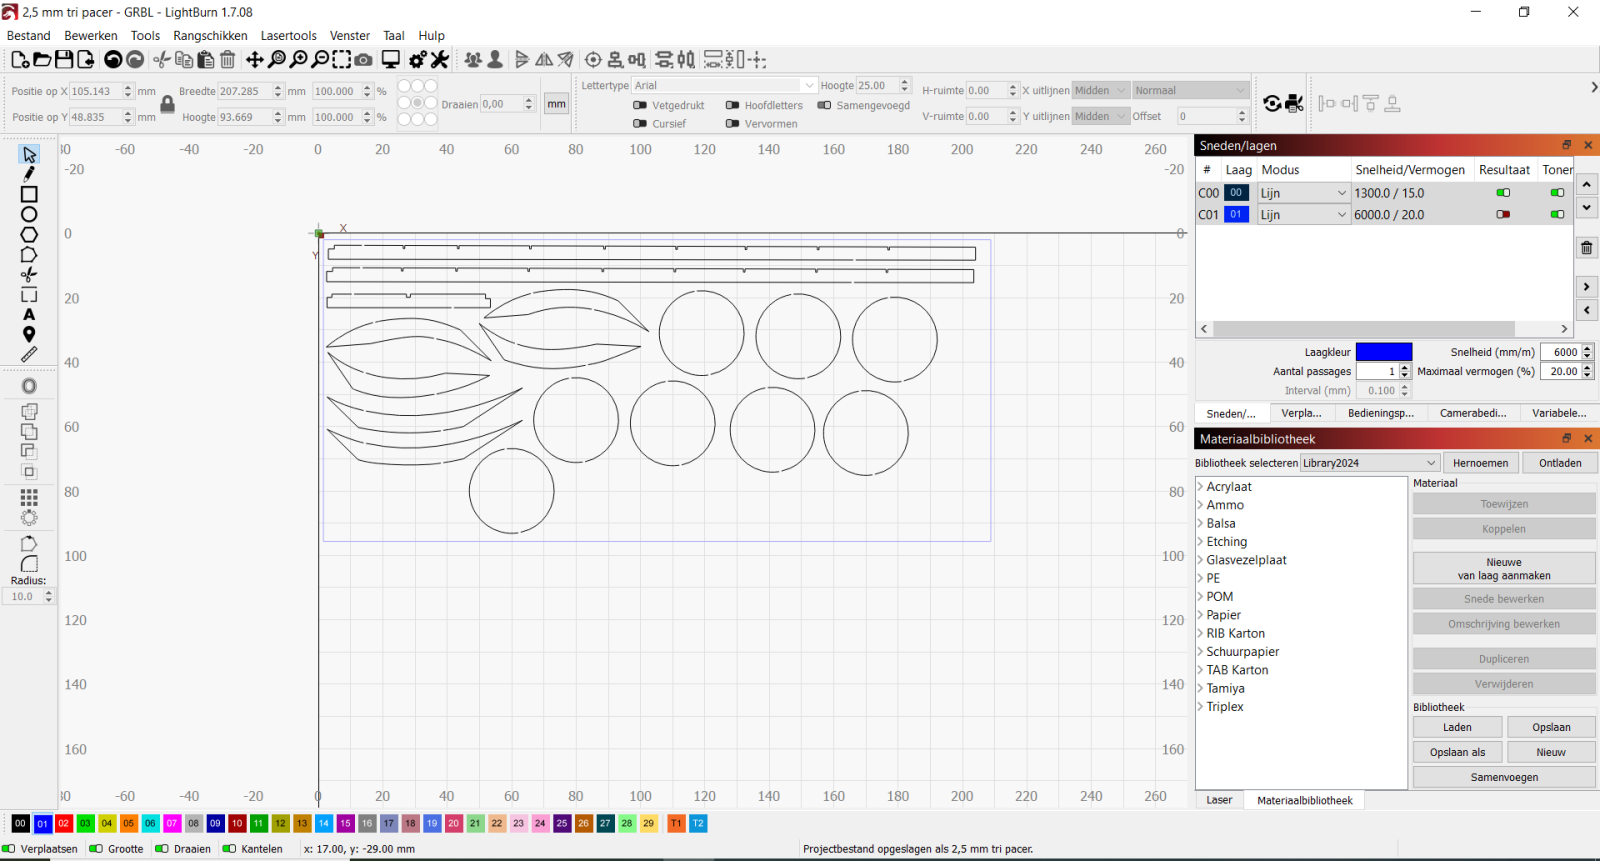Select the pointer selection tool

(29, 154)
